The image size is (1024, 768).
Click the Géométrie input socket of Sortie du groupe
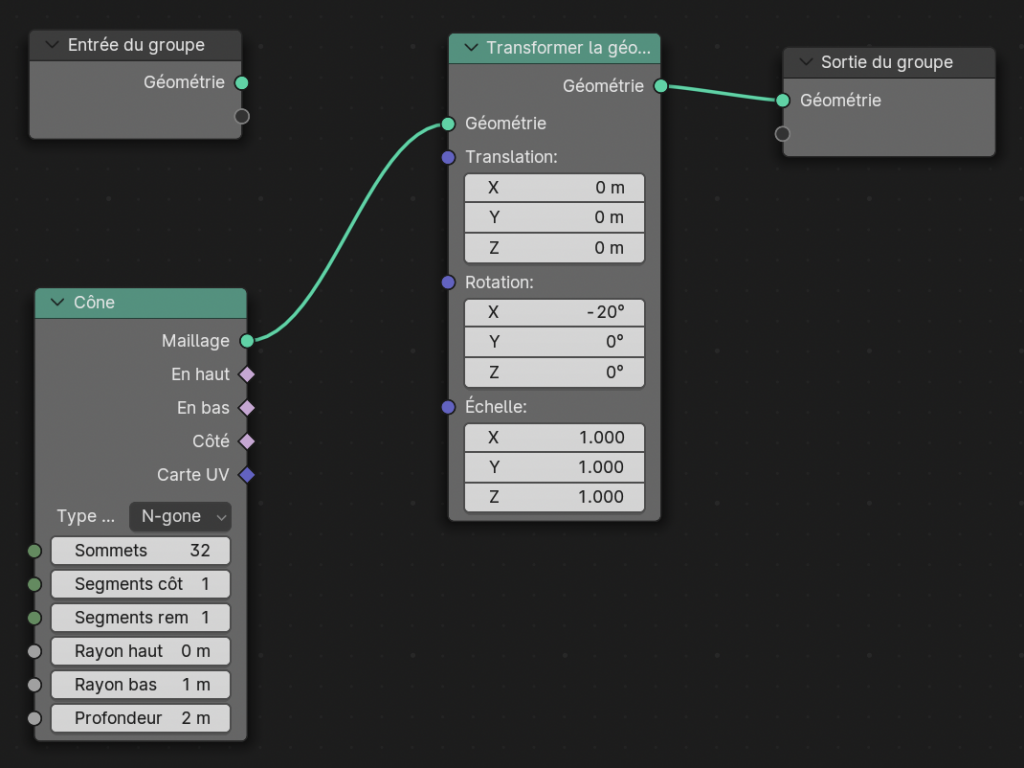point(783,100)
